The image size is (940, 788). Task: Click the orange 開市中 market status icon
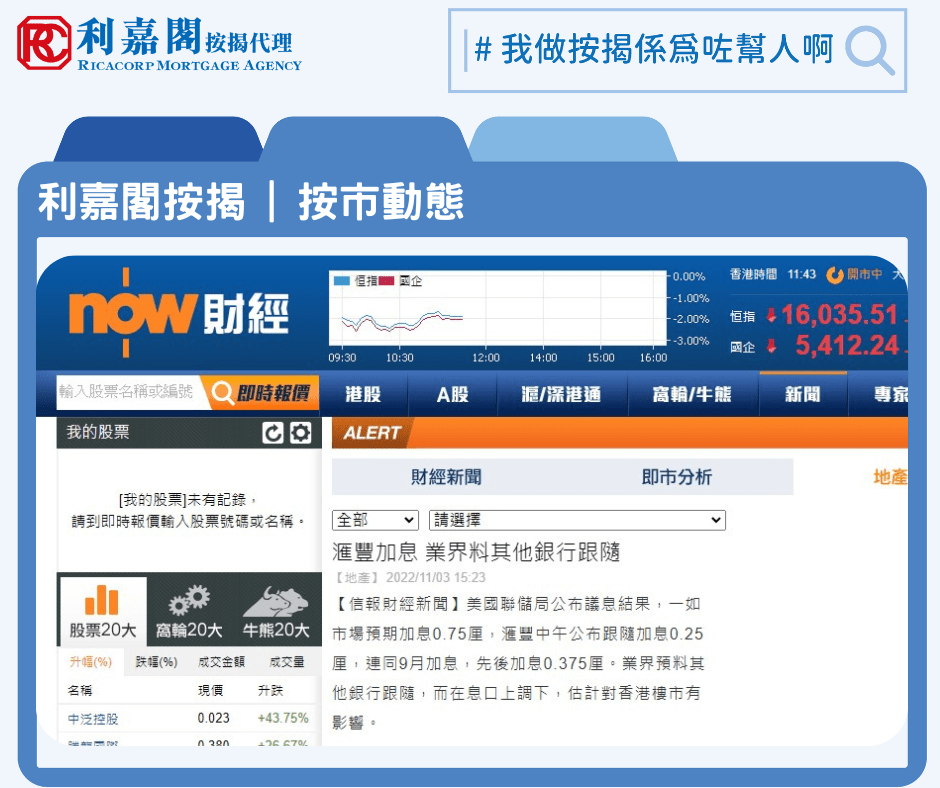pos(834,275)
